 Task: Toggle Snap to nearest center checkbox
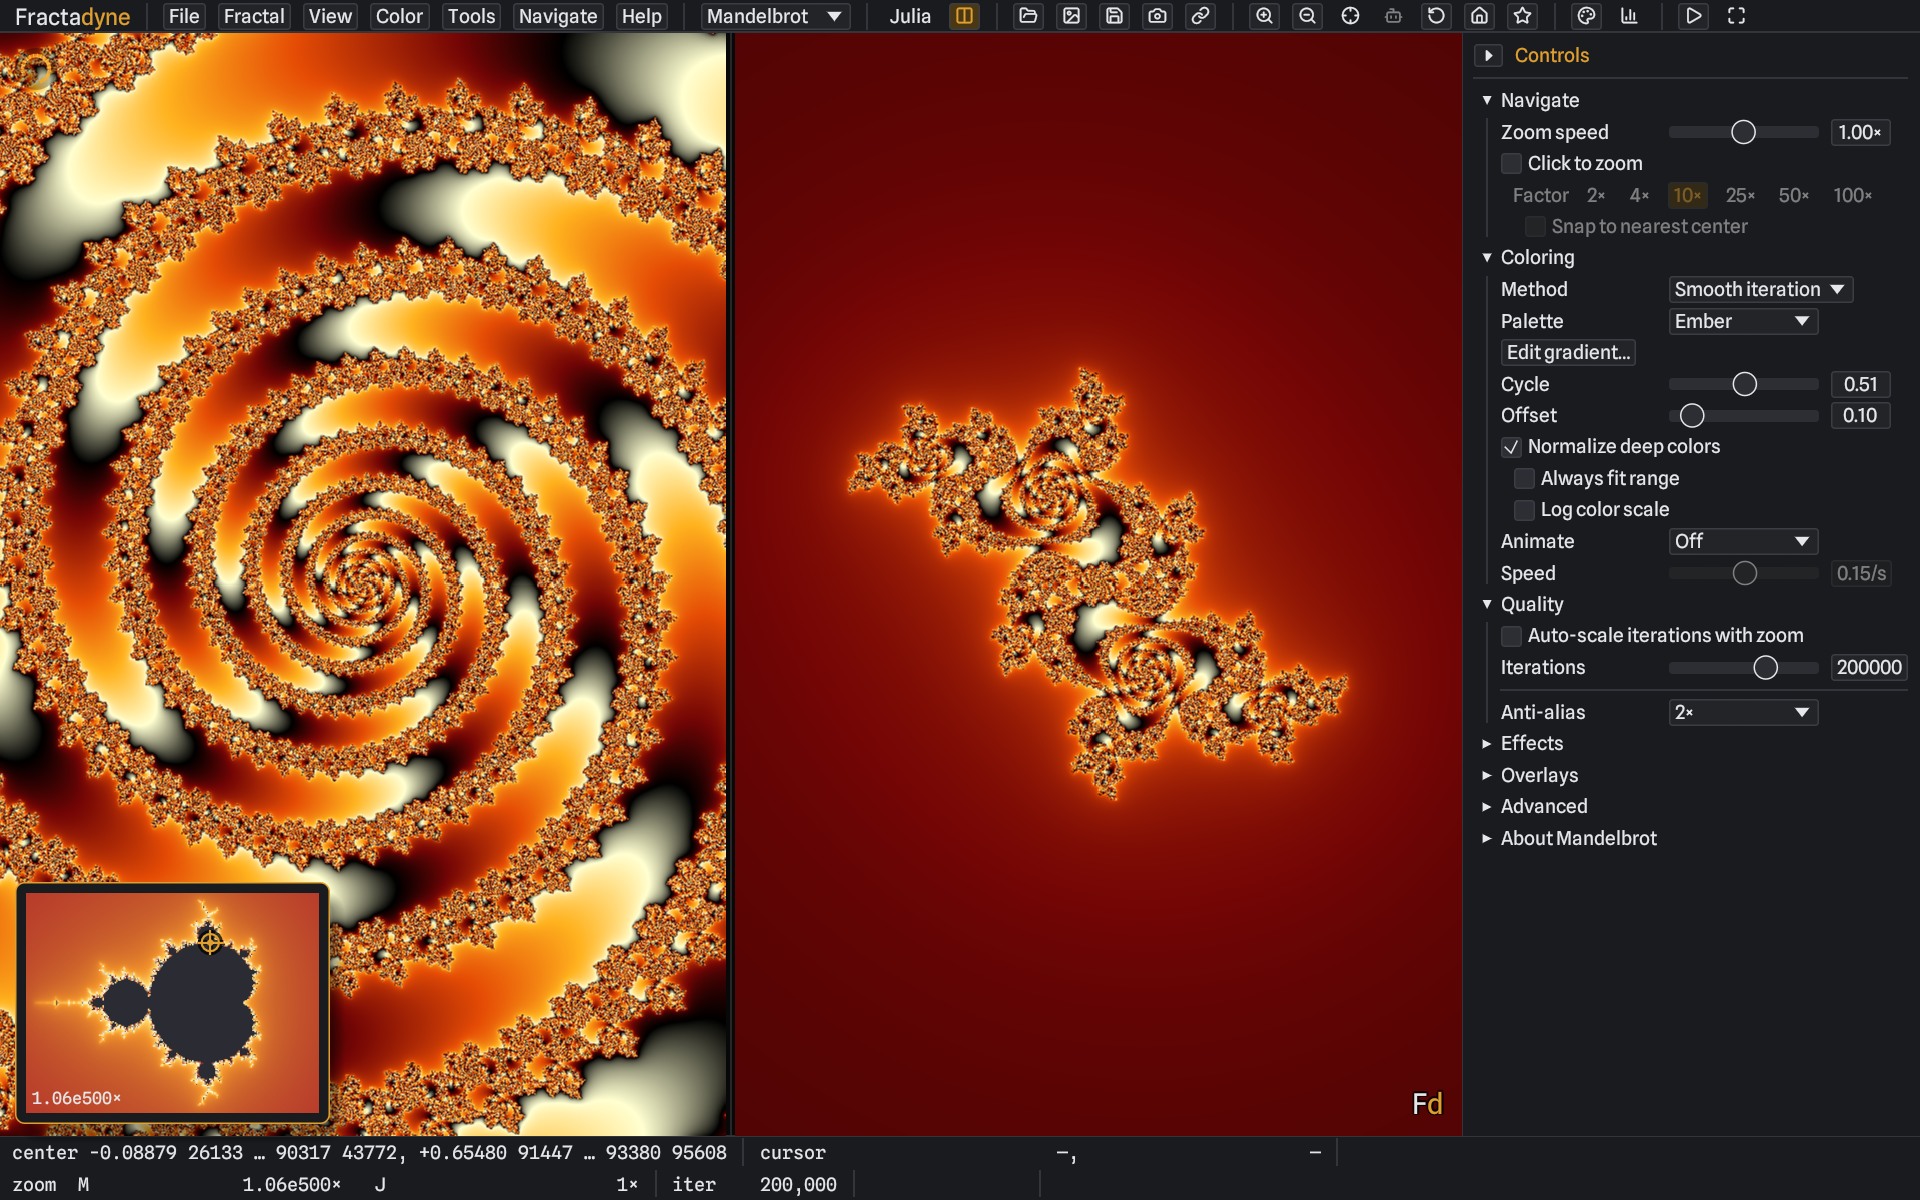[1535, 226]
